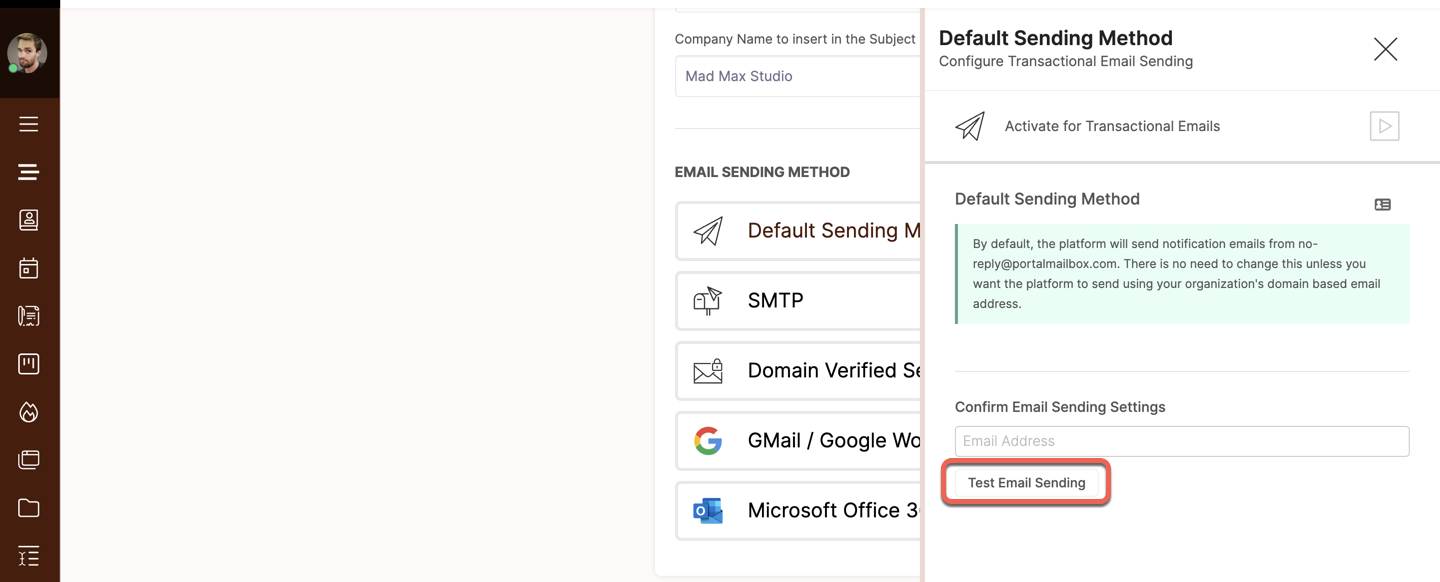Open the kanban board icon in sidebar
The image size is (1440, 582).
pyautogui.click(x=29, y=364)
